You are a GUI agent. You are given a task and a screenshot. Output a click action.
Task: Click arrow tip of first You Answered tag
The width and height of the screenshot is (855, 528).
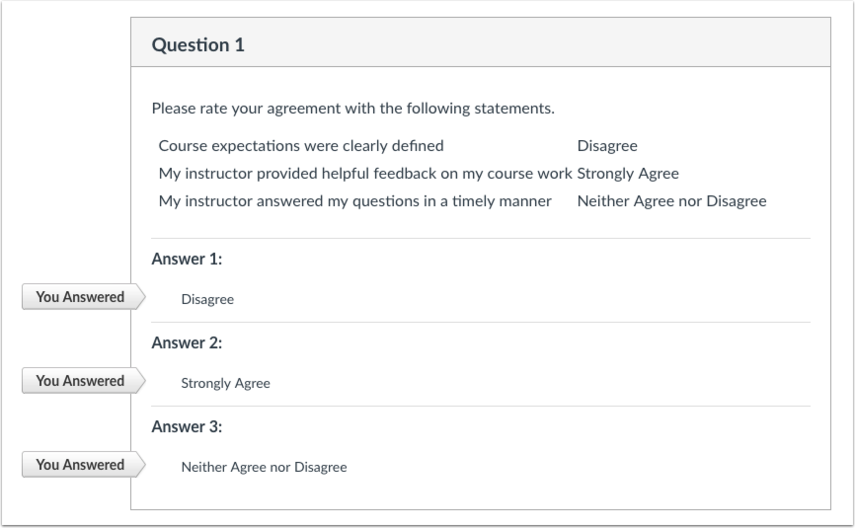tap(140, 297)
